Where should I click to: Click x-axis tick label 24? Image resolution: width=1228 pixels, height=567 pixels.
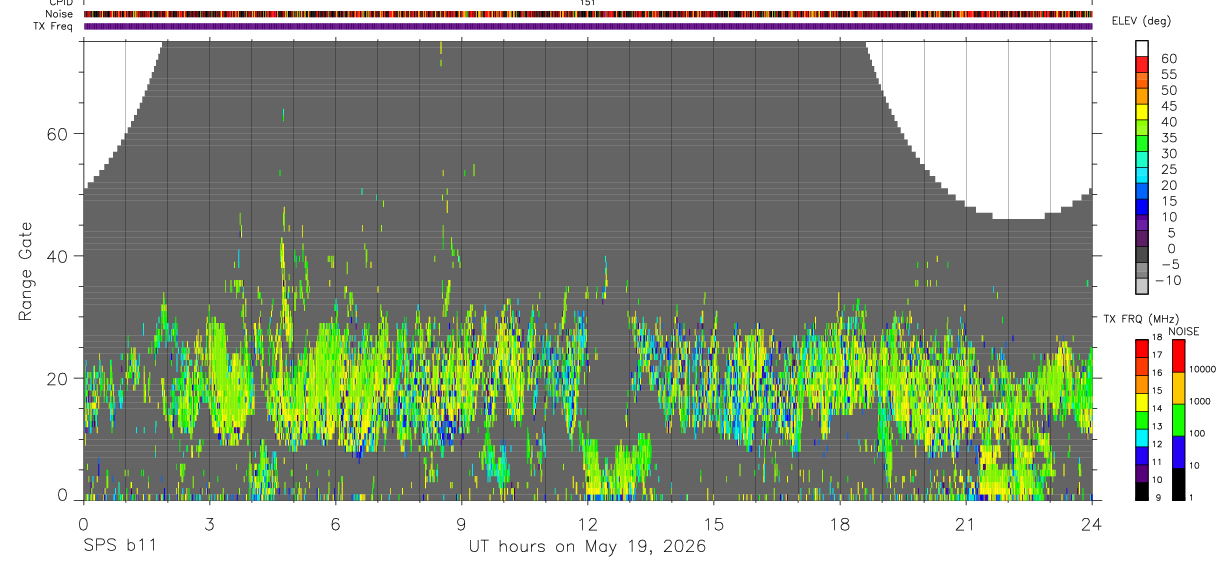point(1092,524)
